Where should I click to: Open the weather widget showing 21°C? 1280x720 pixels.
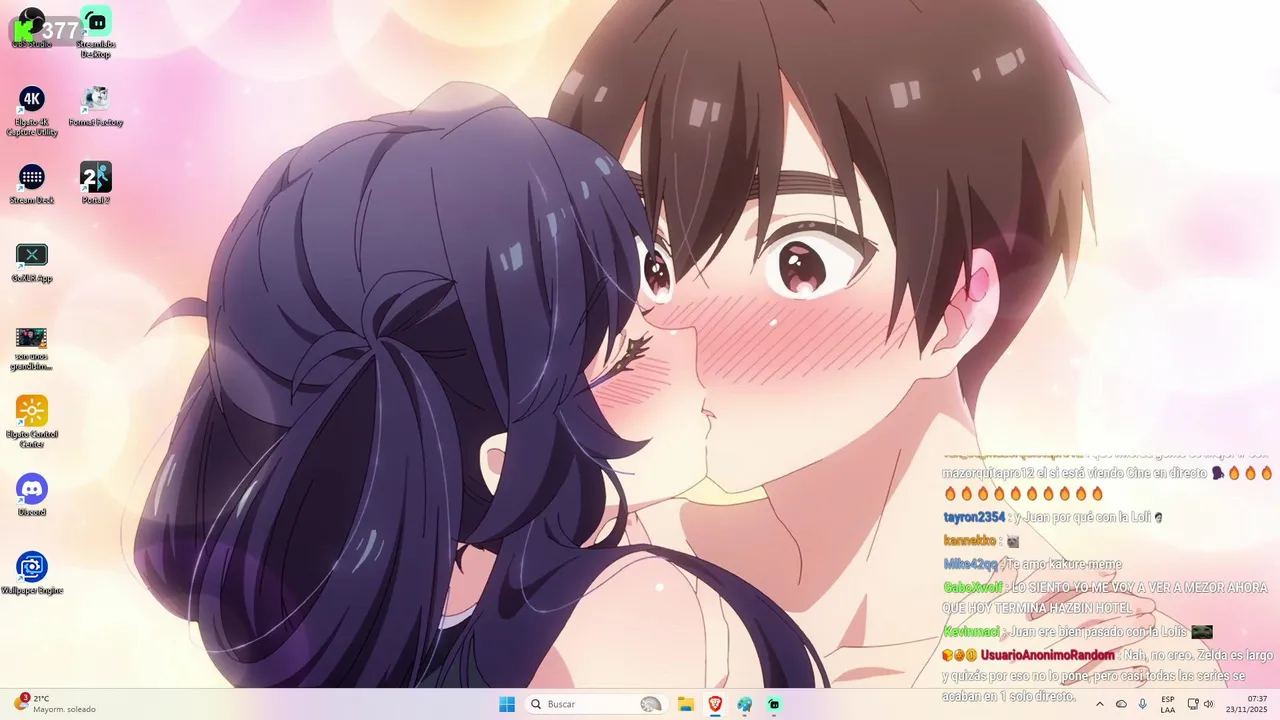(55, 704)
